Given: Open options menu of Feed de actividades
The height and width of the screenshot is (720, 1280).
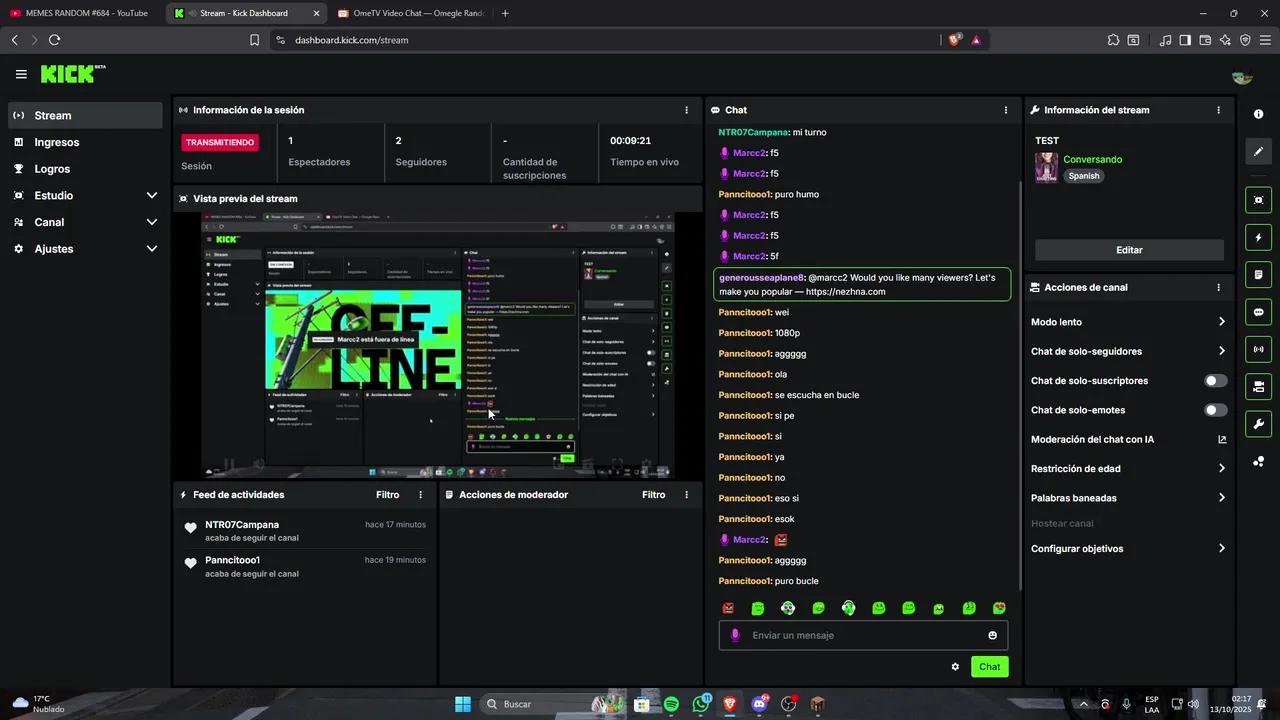Looking at the screenshot, I should (420, 495).
